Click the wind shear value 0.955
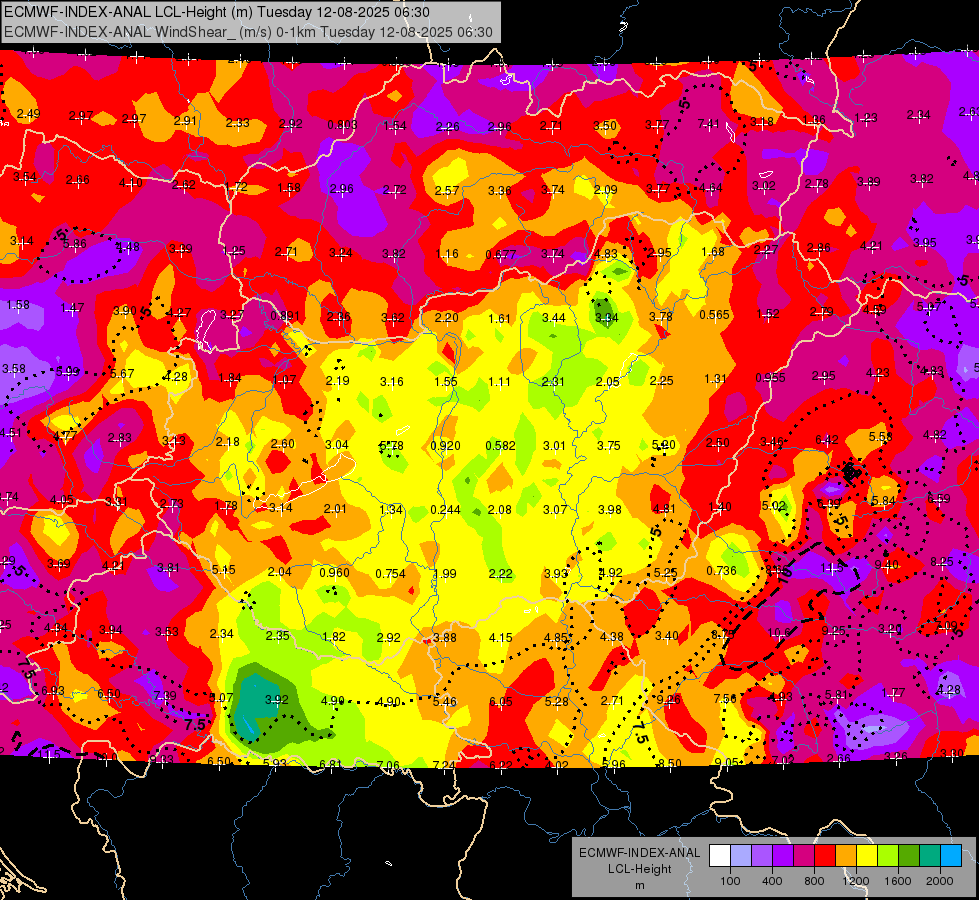This screenshot has height=900, width=979. pos(770,378)
